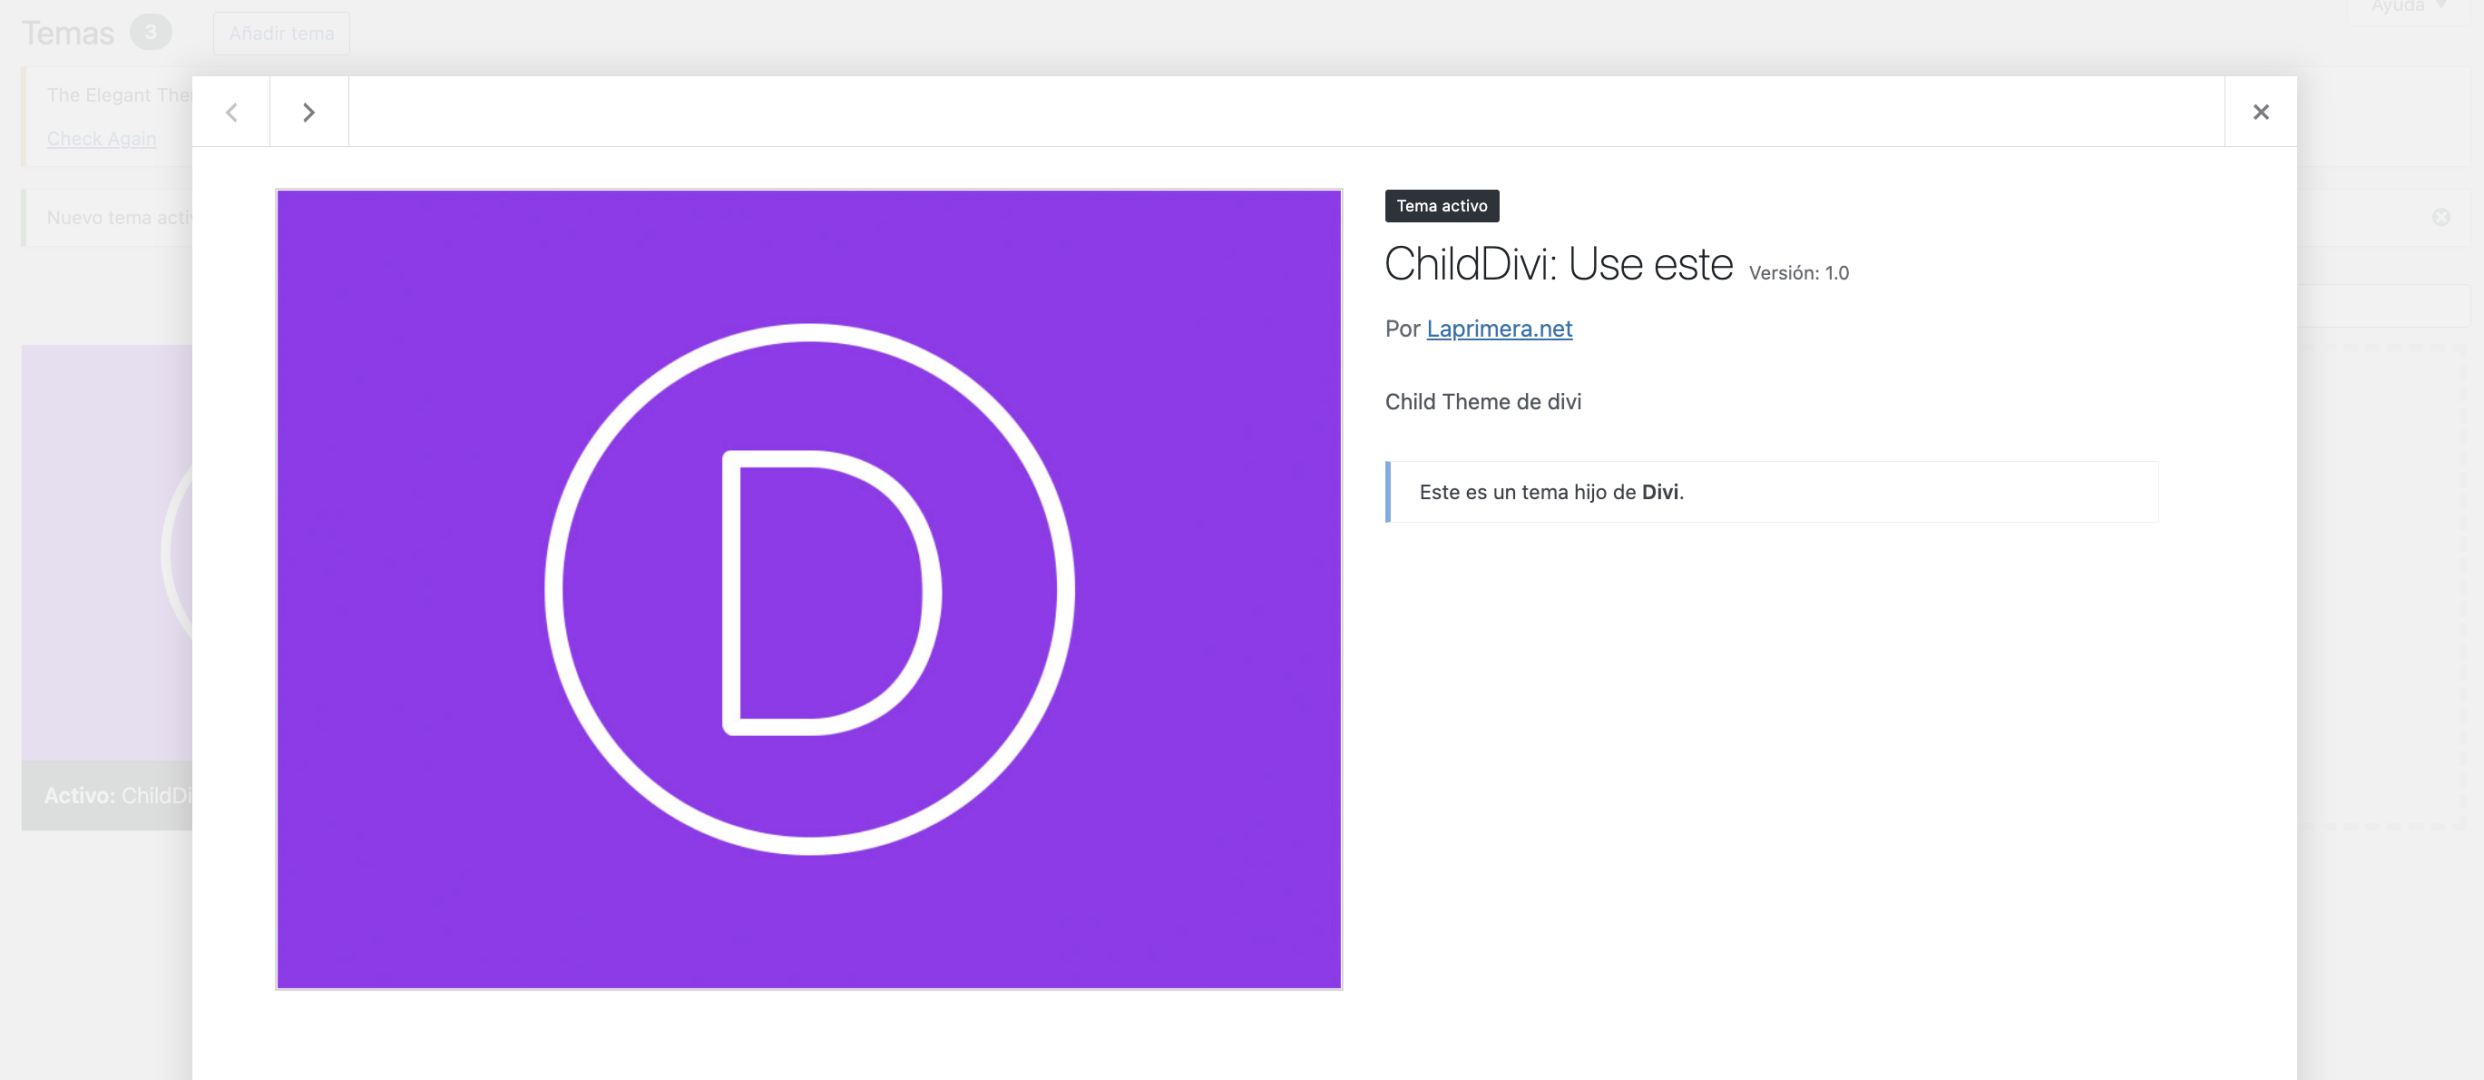Viewport: 2484px width, 1080px height.
Task: Click the Versión: 1.0 text
Action: click(x=1798, y=273)
